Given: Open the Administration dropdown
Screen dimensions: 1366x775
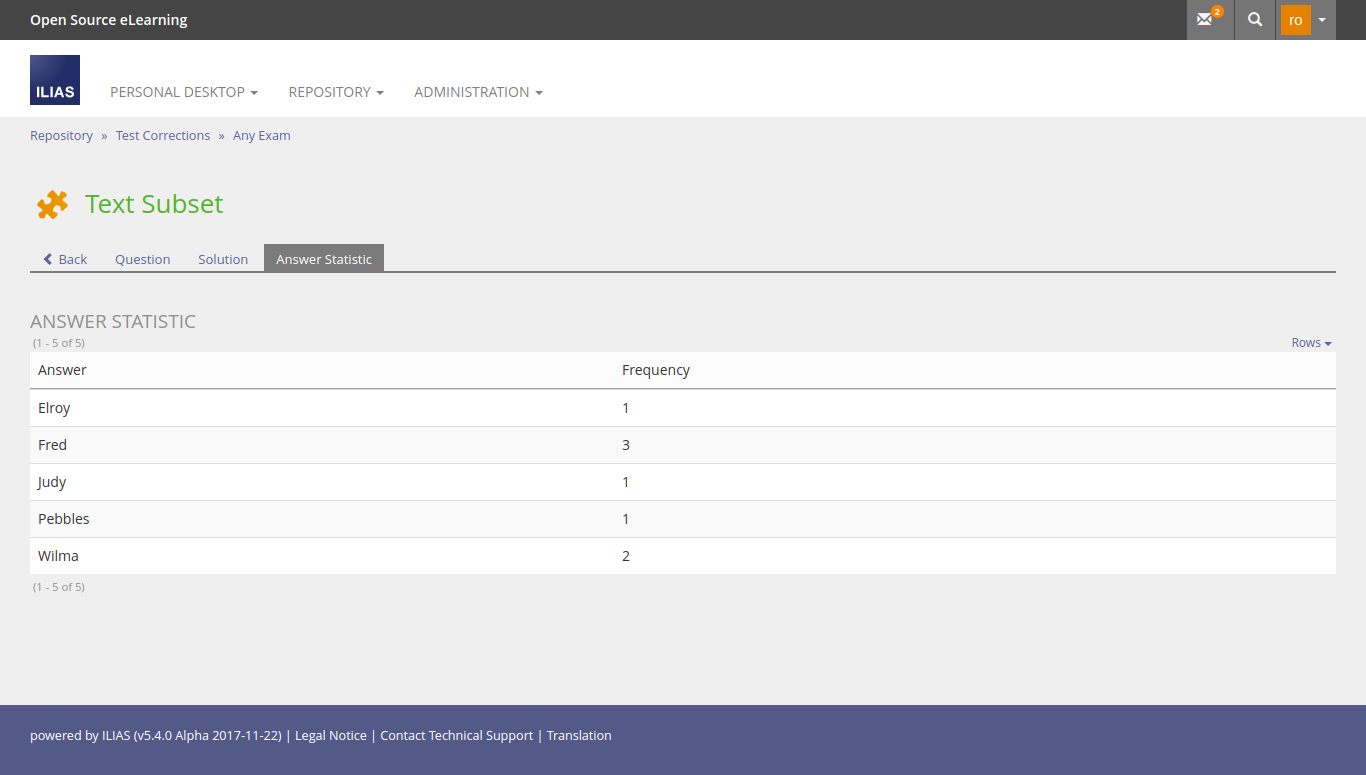Looking at the screenshot, I should point(478,92).
